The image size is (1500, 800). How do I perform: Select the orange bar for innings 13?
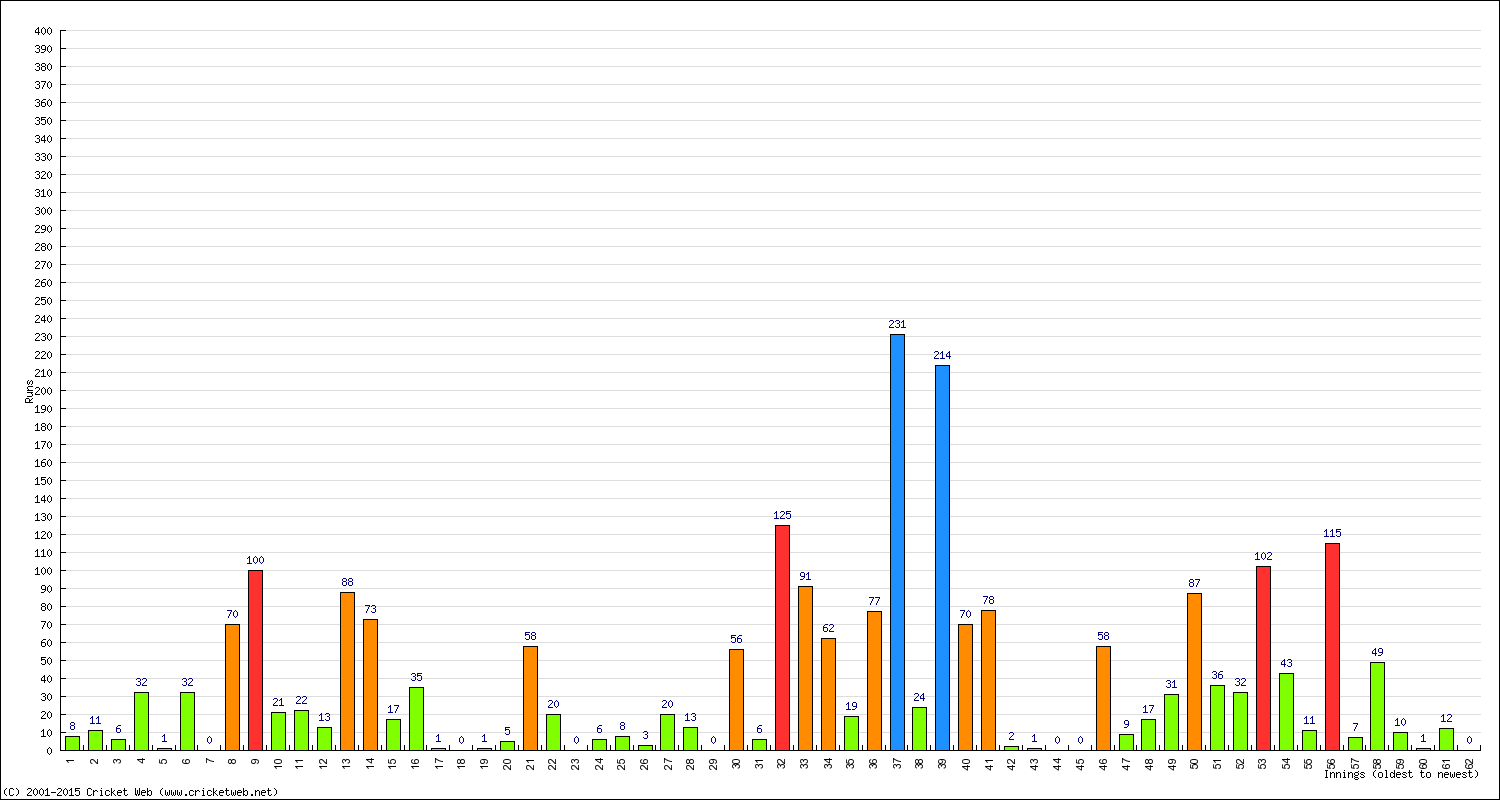pos(347,671)
